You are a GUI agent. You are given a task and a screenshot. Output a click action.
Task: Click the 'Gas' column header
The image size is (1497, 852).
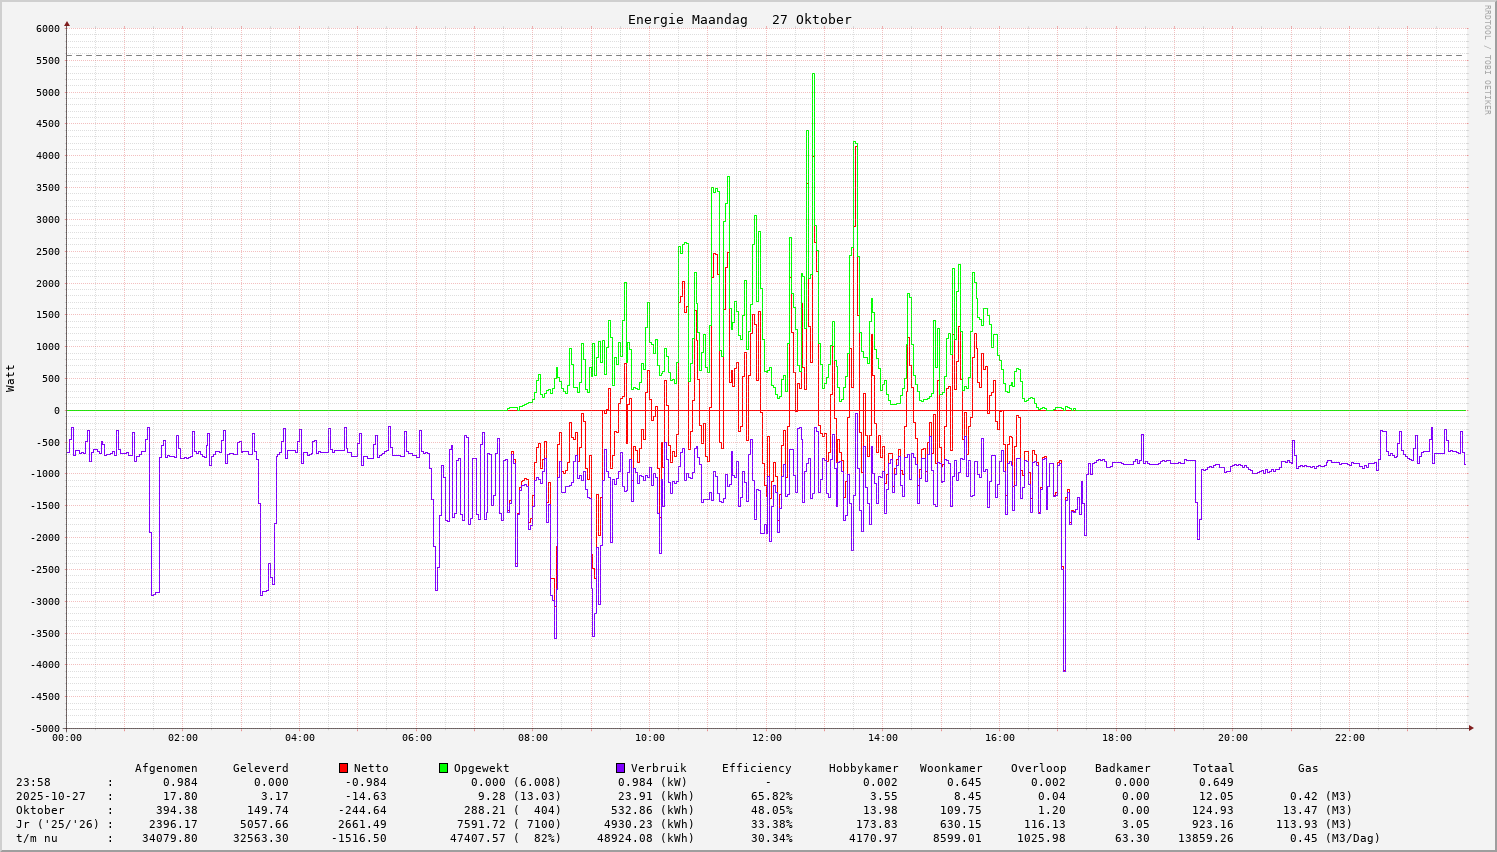1308,768
